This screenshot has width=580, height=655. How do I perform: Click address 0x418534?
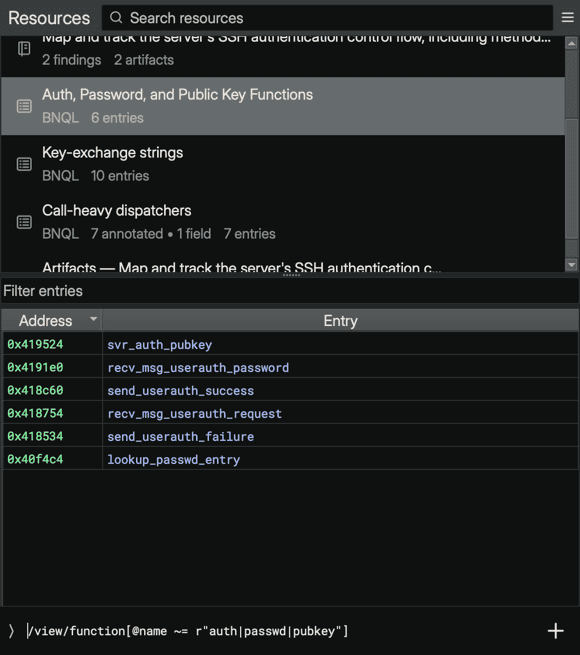pyautogui.click(x=35, y=436)
